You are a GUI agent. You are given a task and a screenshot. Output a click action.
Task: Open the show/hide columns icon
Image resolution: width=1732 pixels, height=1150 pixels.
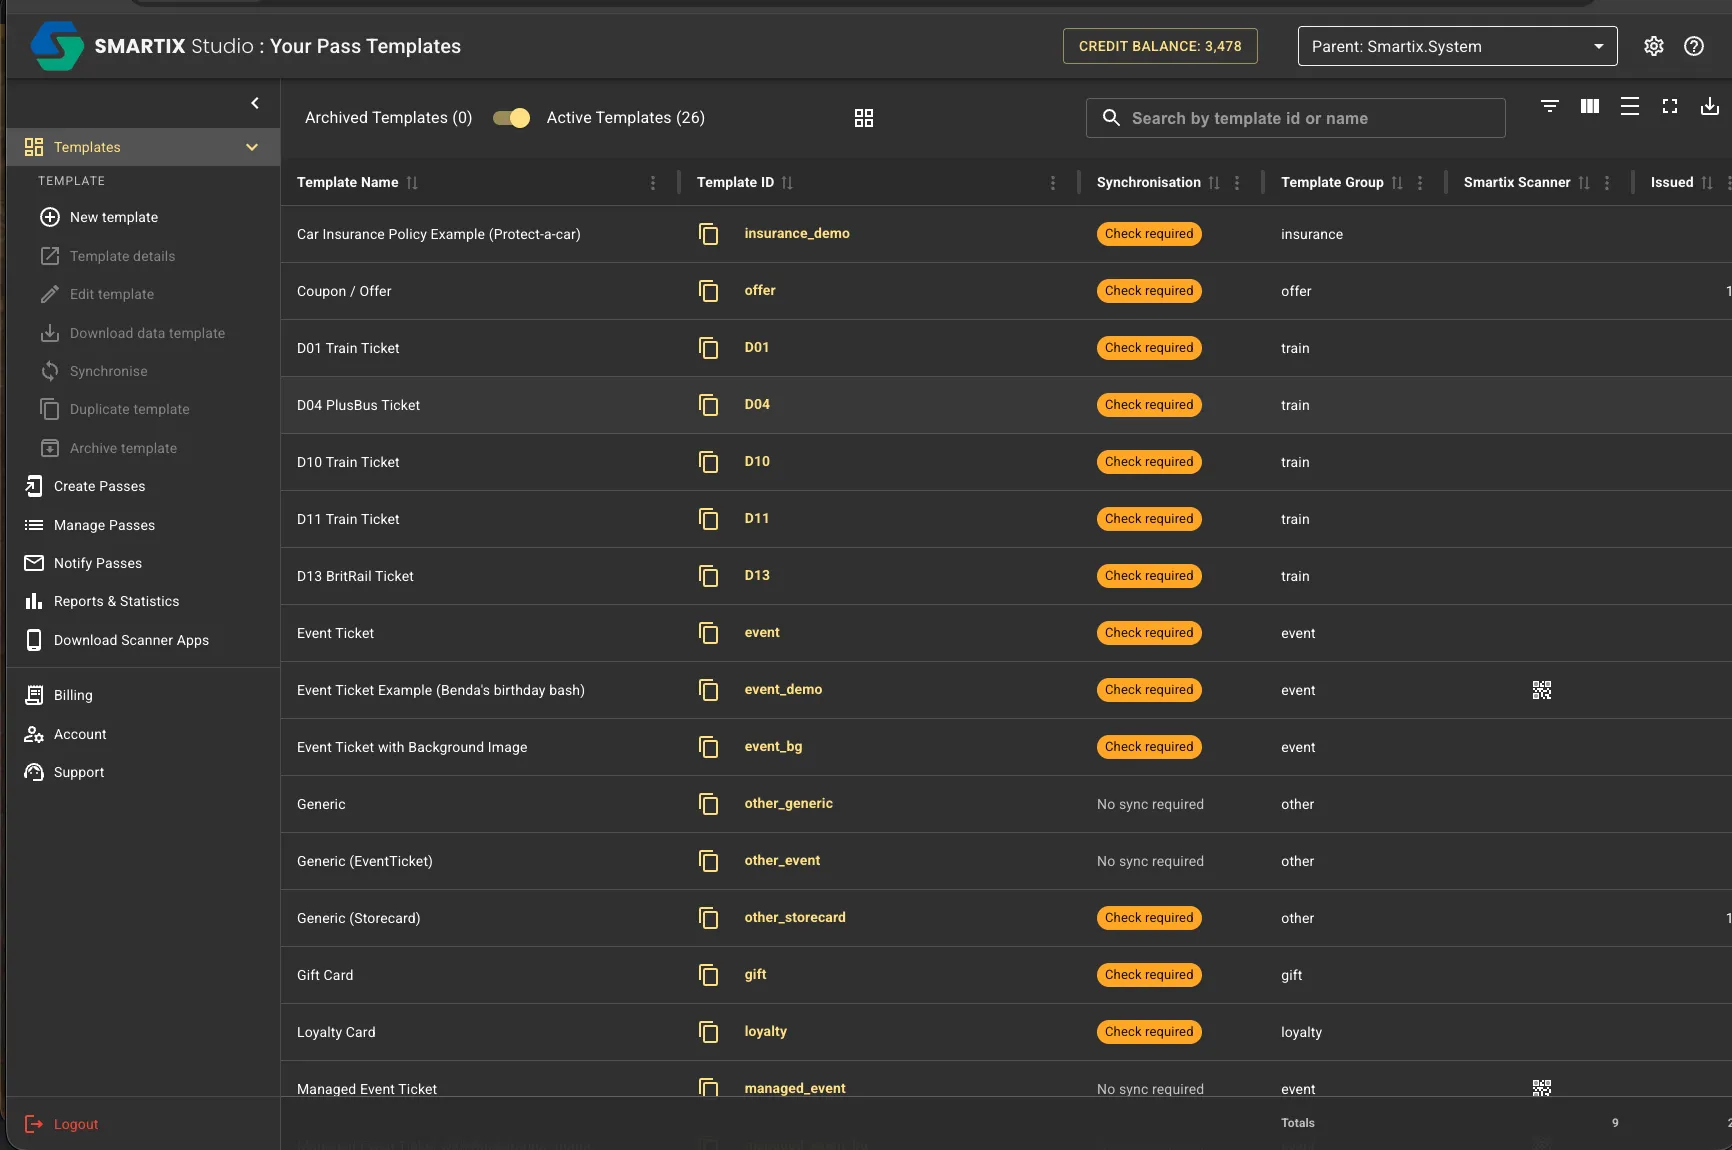[x=1590, y=106]
